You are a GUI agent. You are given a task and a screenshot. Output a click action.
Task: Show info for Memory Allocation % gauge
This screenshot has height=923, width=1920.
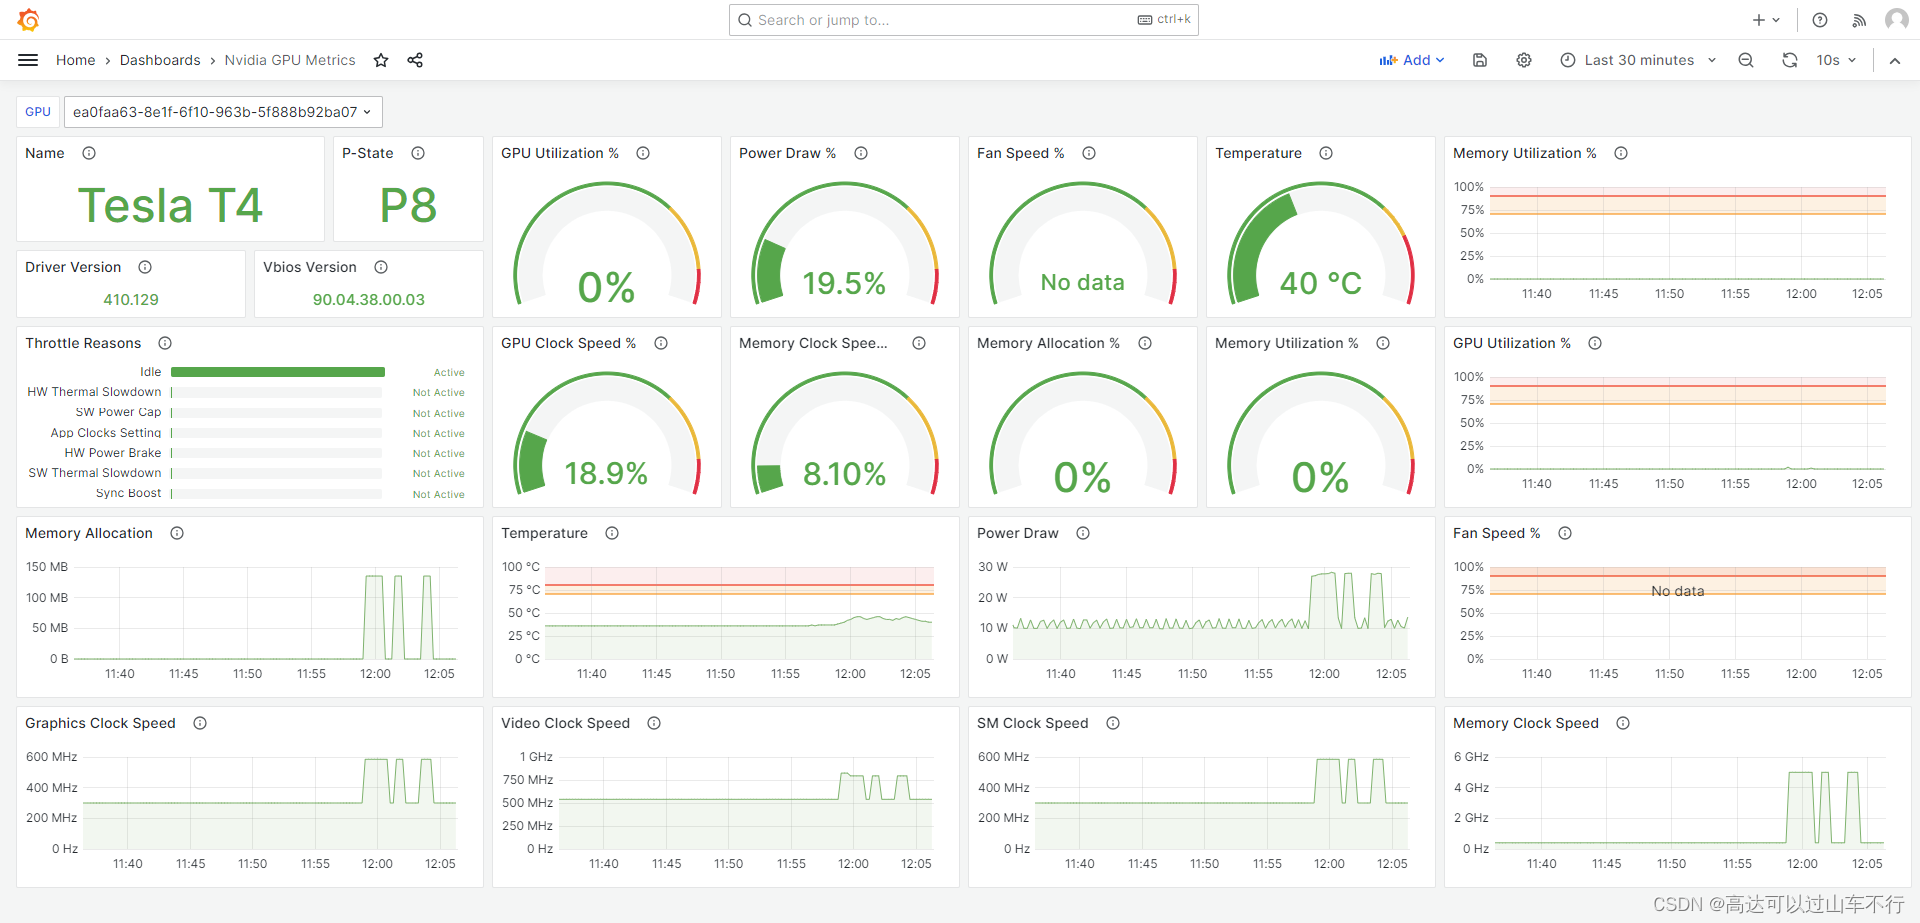[1145, 343]
